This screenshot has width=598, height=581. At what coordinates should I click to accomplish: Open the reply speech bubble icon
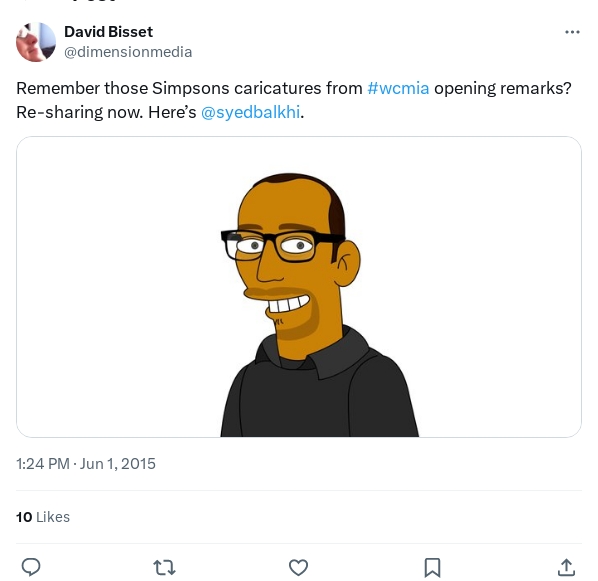(x=31, y=567)
